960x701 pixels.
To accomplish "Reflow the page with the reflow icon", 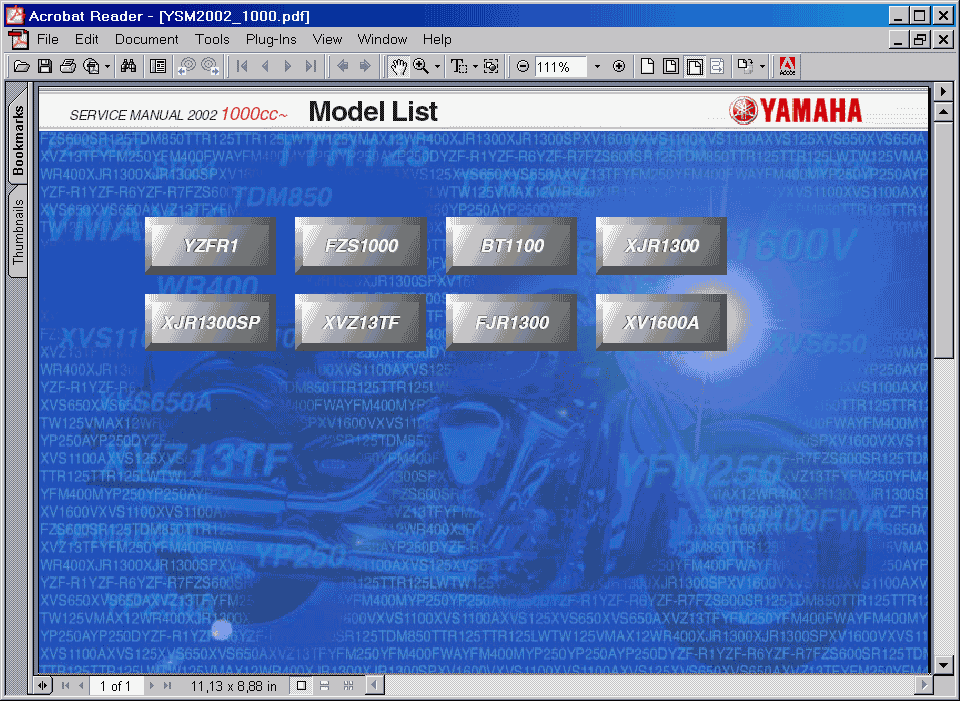I will (x=717, y=66).
